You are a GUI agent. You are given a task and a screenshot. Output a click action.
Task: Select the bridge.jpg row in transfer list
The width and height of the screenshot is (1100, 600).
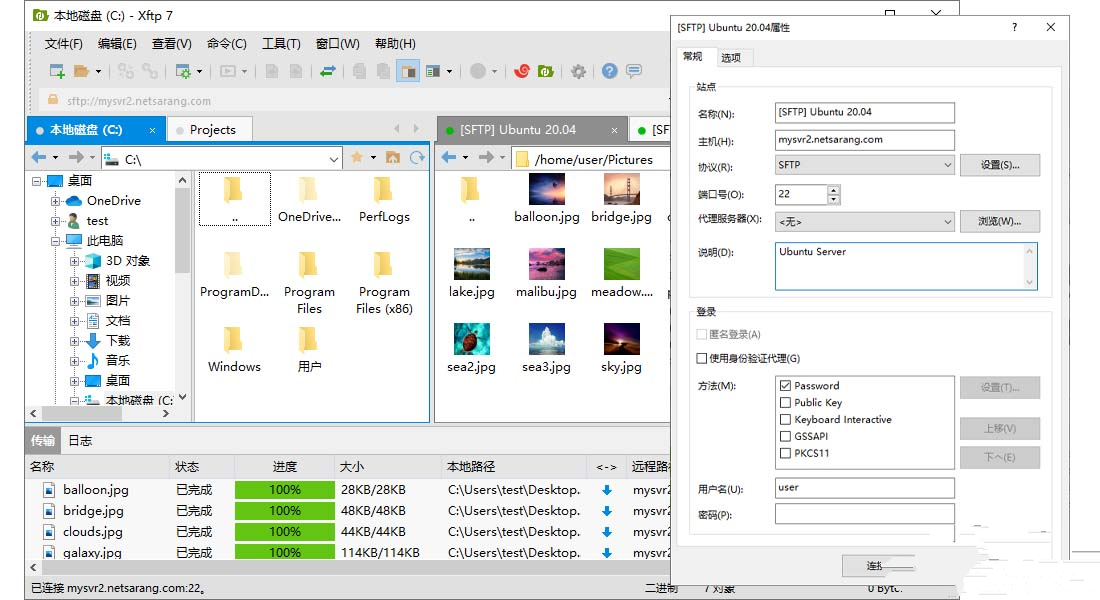click(348, 511)
